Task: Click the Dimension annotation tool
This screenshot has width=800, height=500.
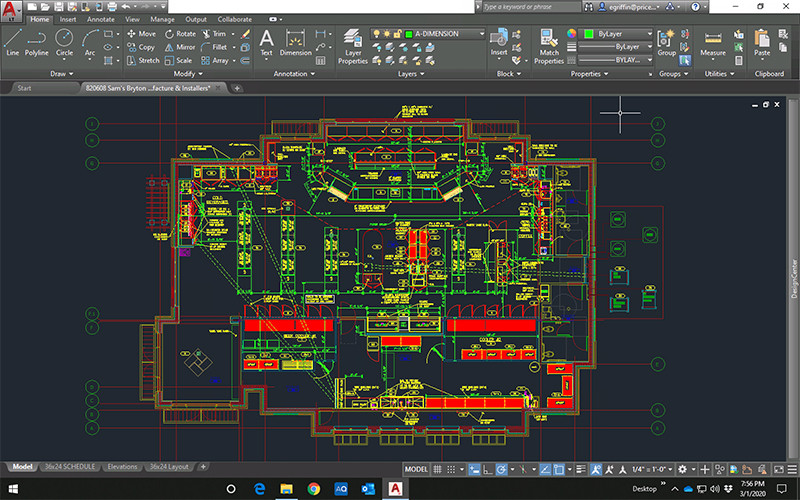Action: pos(295,41)
